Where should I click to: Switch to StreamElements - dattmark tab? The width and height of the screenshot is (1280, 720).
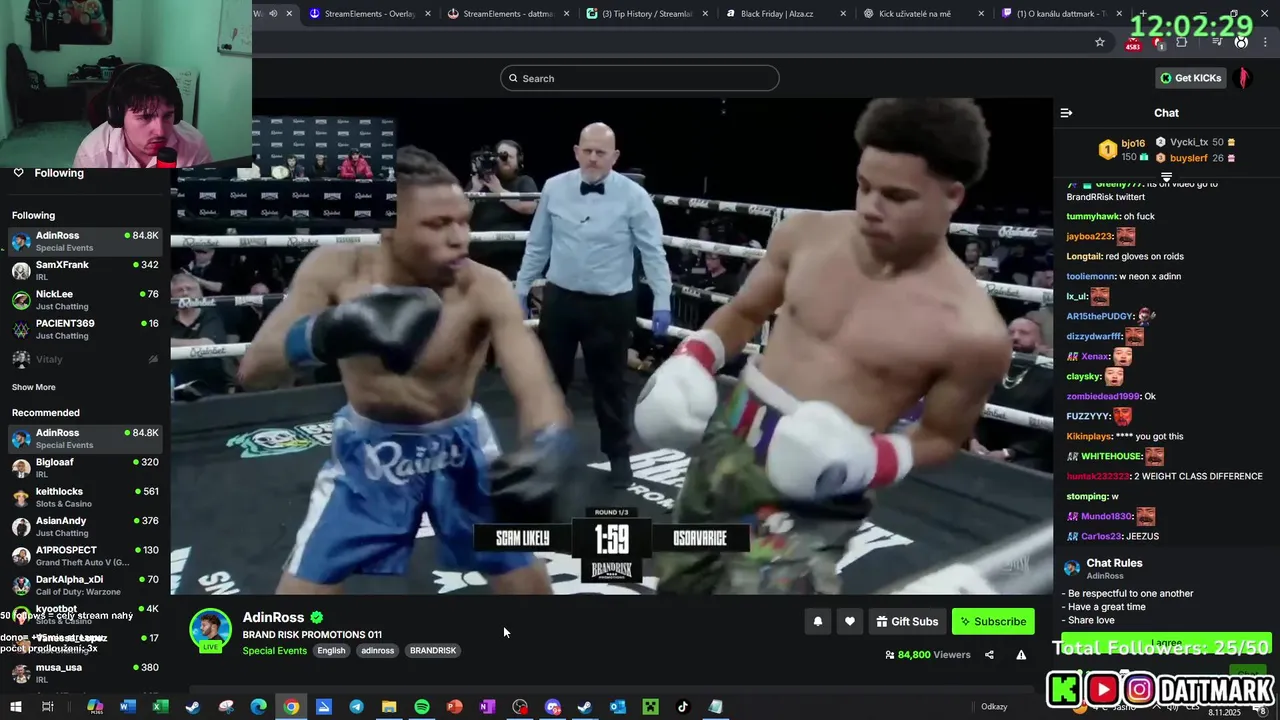(508, 14)
